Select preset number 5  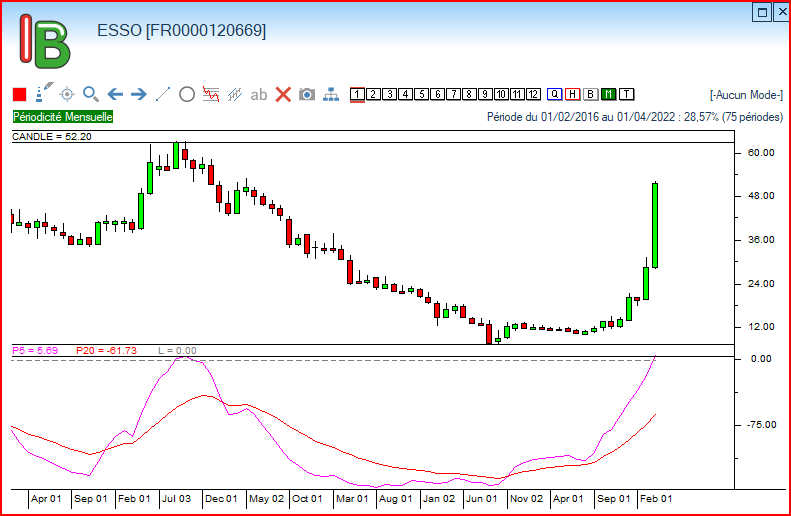click(421, 94)
